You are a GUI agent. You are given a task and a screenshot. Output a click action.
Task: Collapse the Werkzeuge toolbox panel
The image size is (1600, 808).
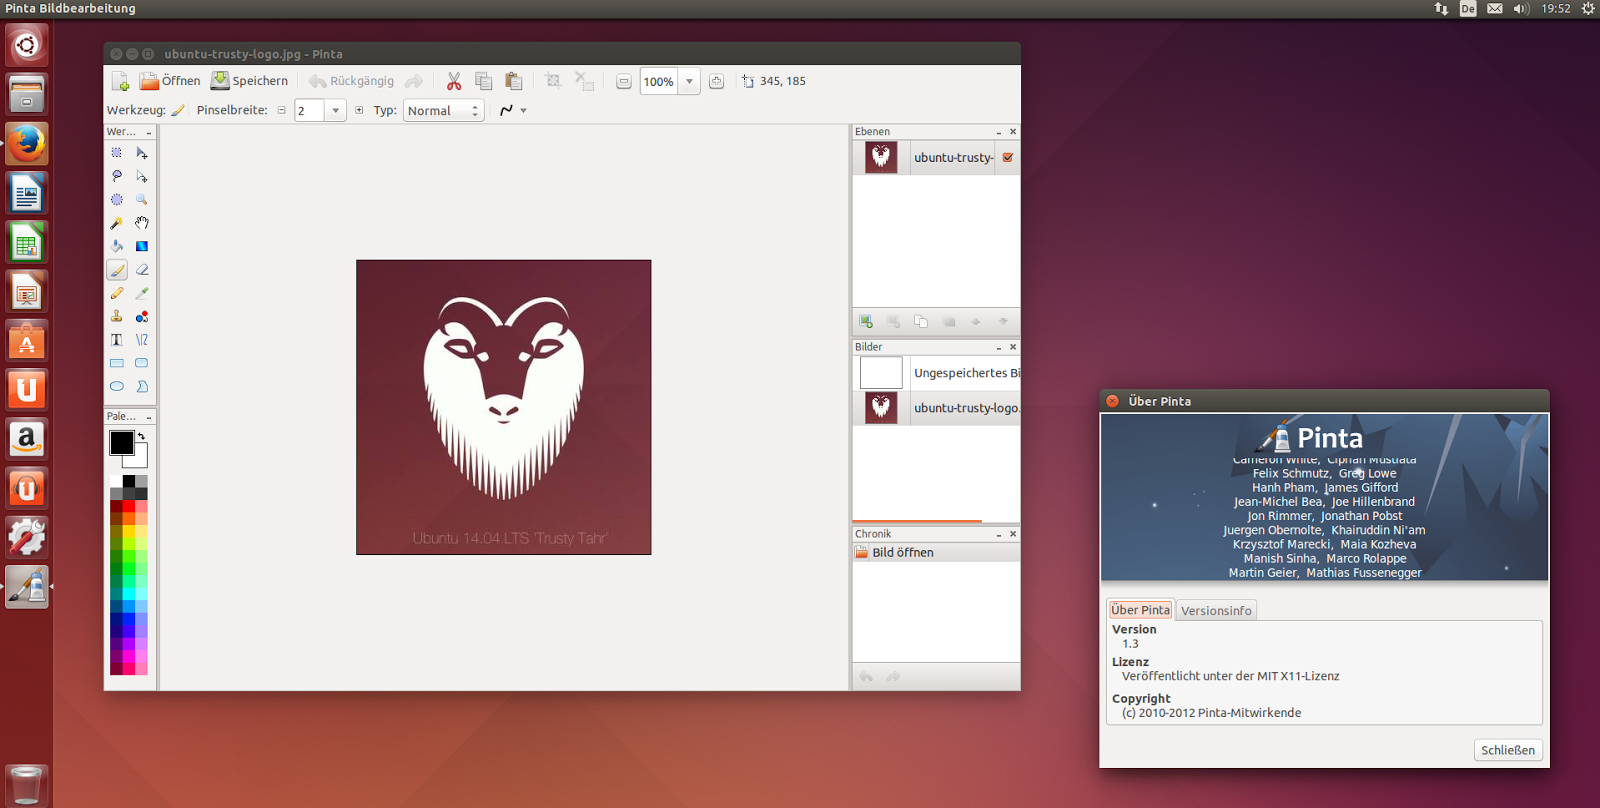[149, 132]
